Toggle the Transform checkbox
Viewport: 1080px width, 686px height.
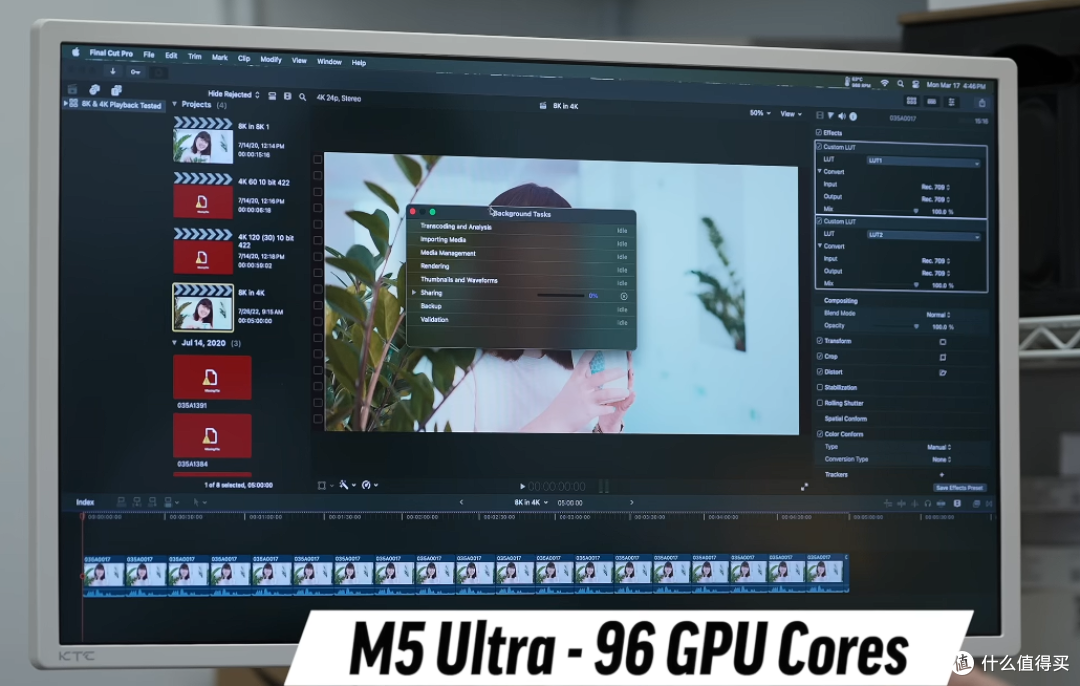pos(820,340)
